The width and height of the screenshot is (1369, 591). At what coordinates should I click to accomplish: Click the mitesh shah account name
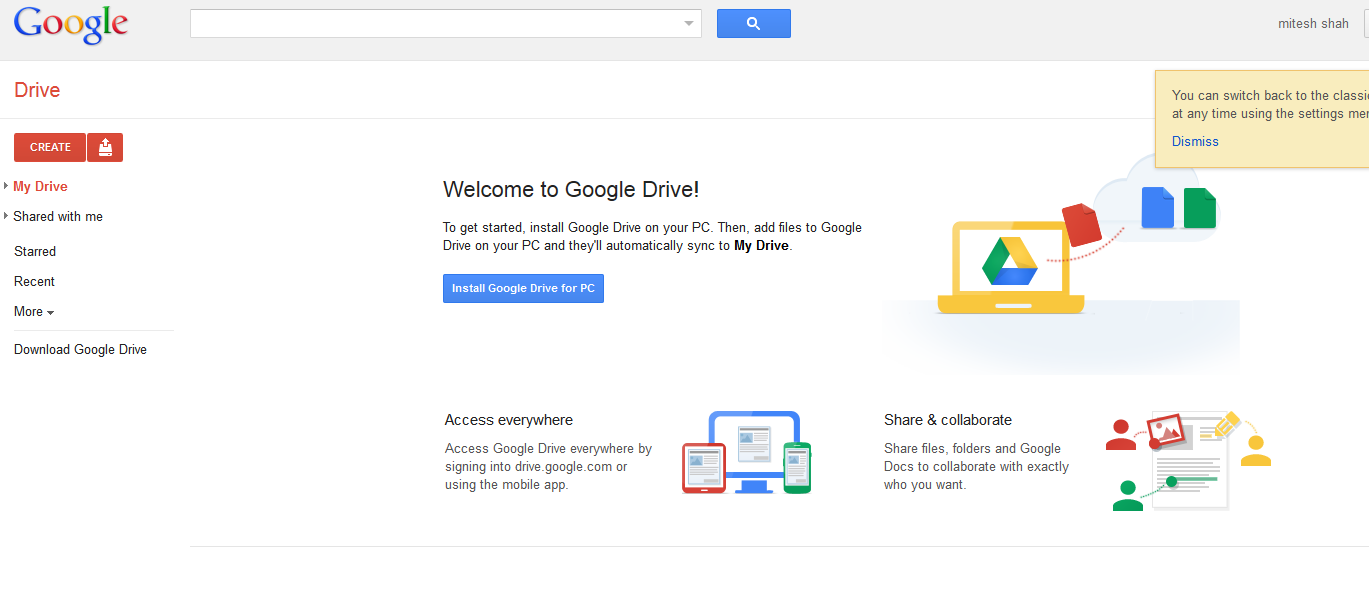(1313, 23)
